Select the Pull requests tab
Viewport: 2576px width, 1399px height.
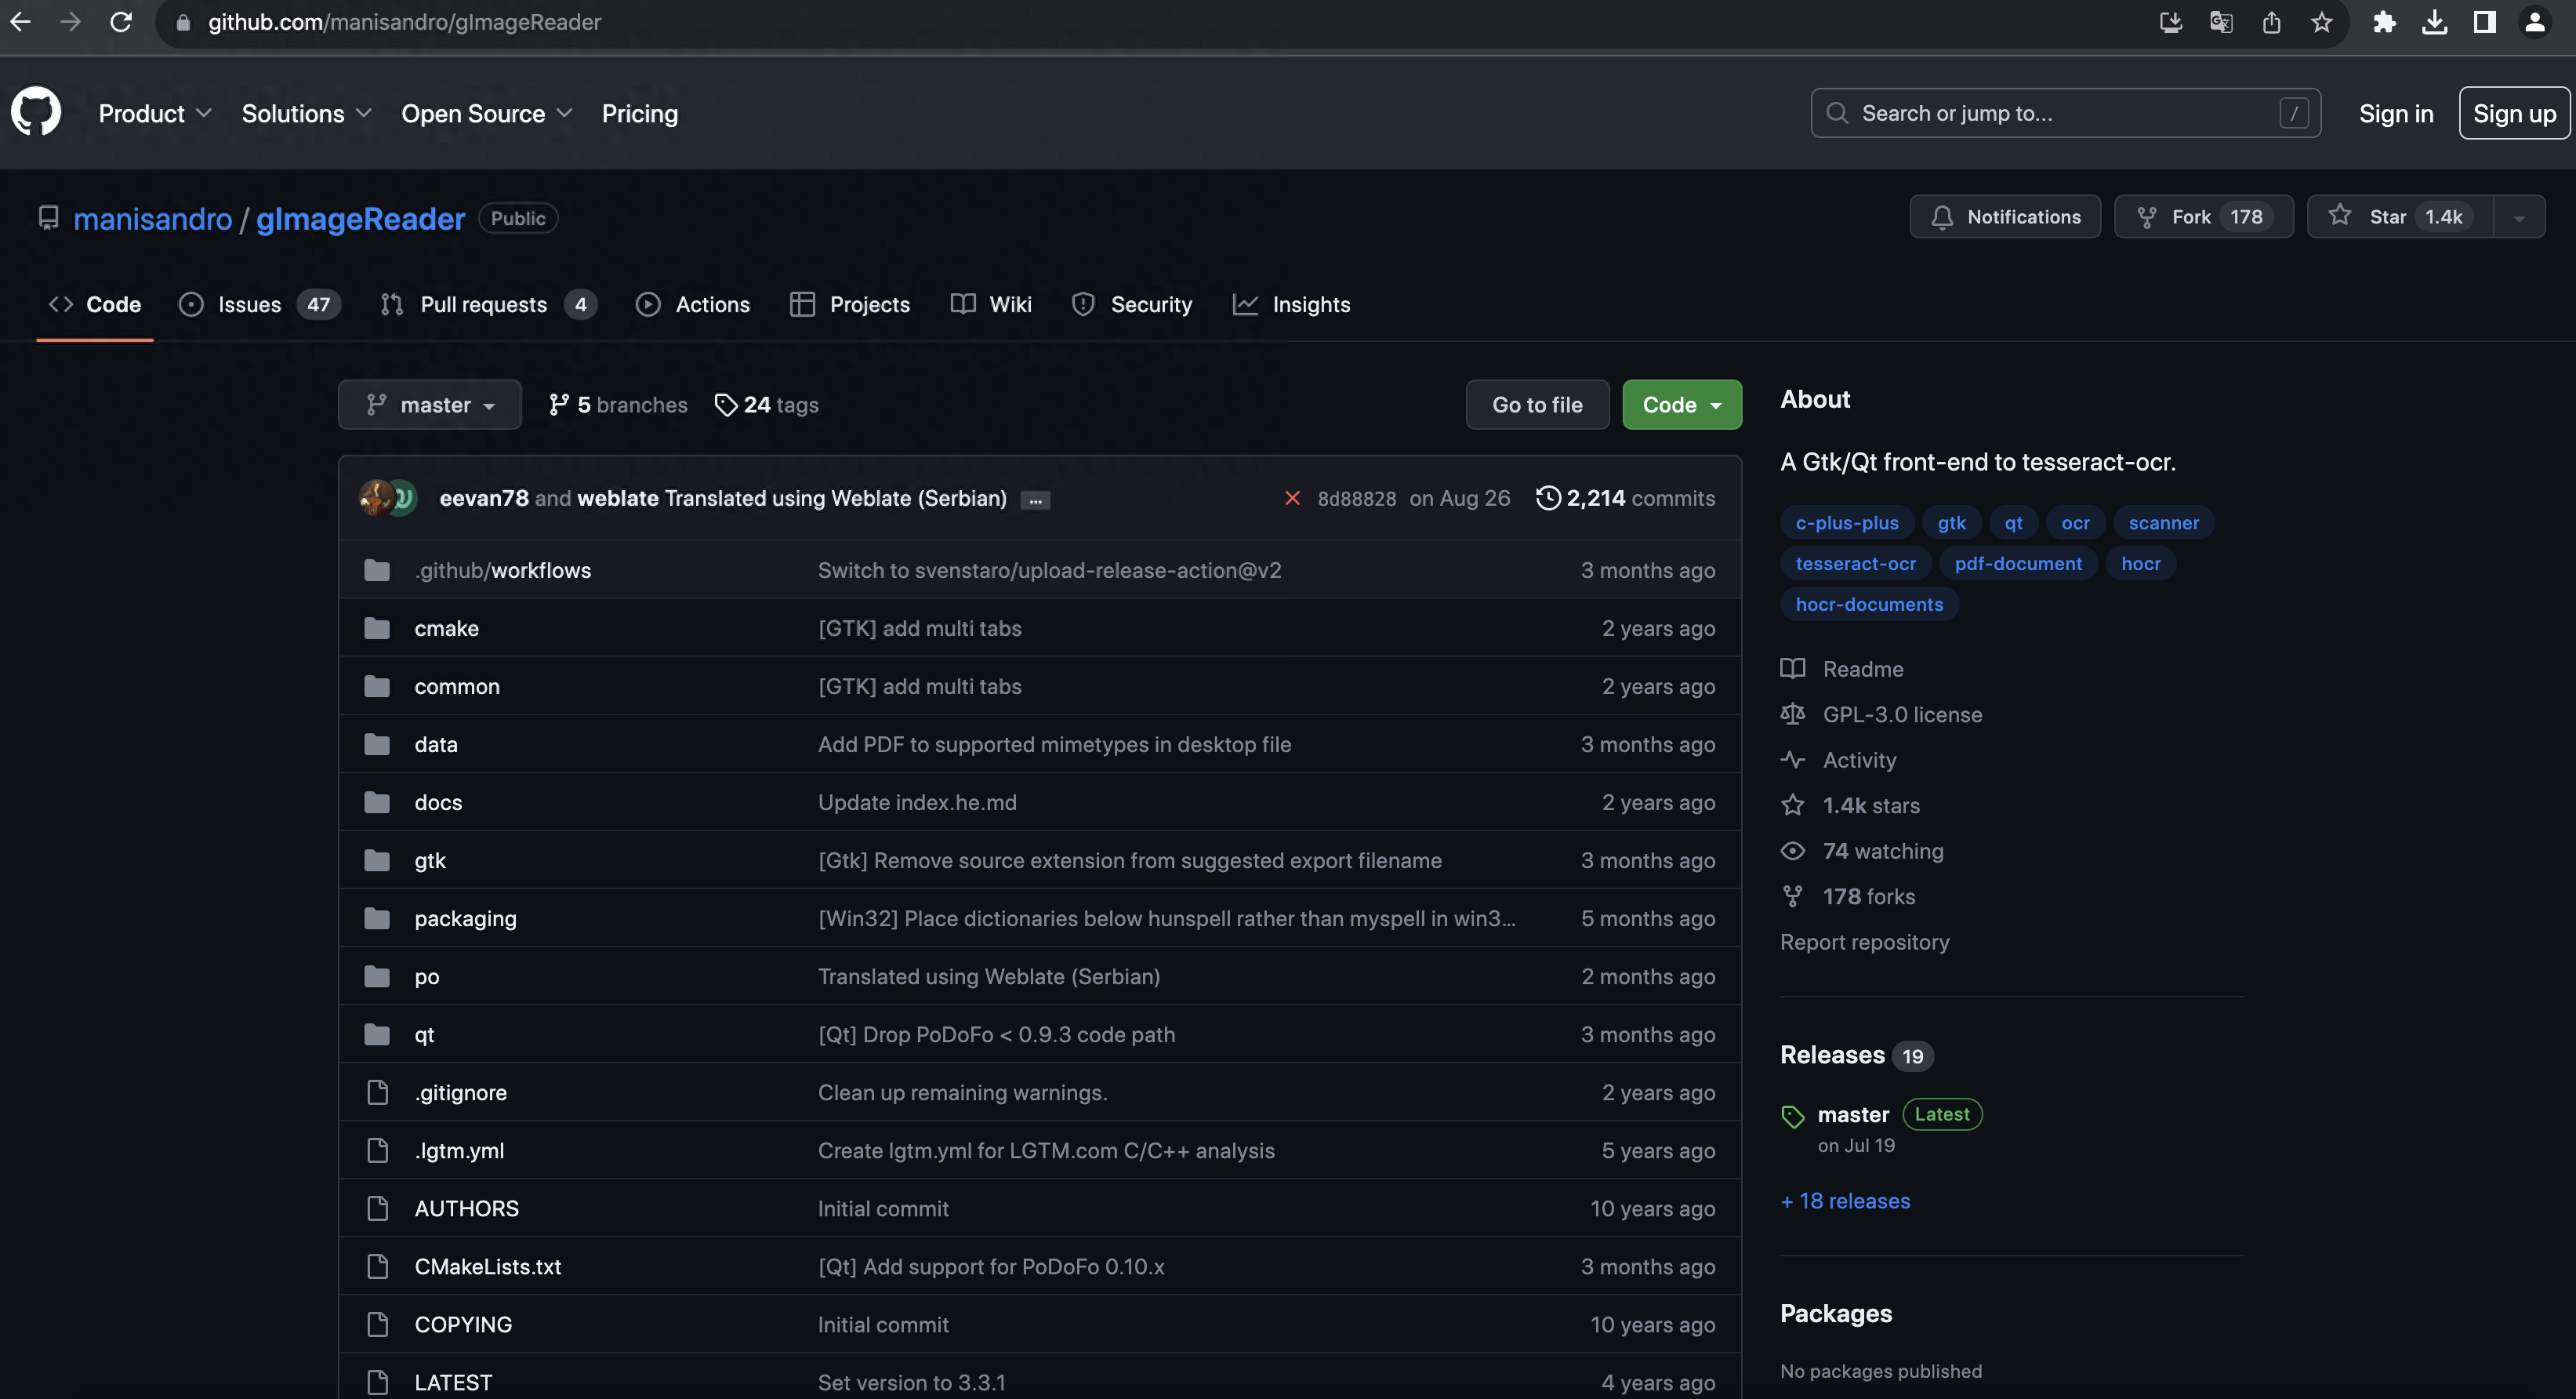point(484,305)
